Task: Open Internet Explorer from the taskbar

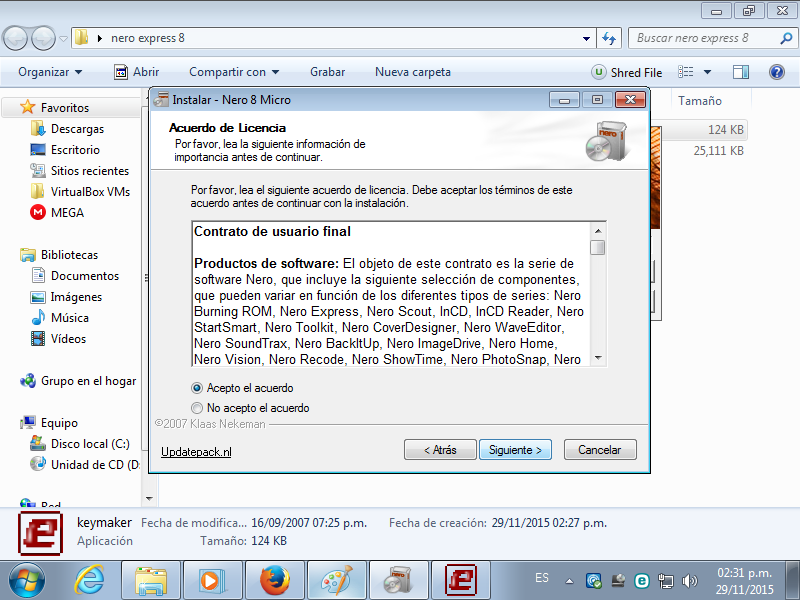Action: [89, 581]
